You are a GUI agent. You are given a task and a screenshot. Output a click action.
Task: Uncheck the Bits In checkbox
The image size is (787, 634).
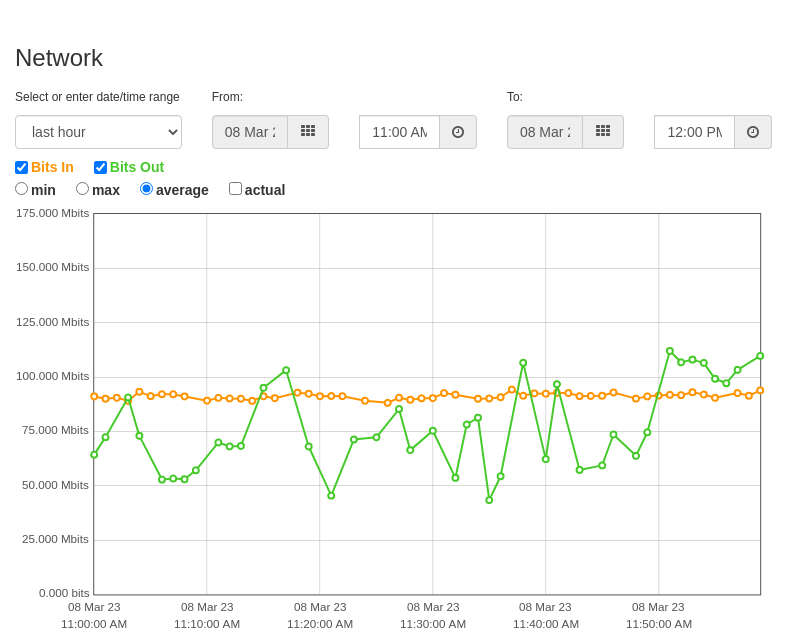22,168
